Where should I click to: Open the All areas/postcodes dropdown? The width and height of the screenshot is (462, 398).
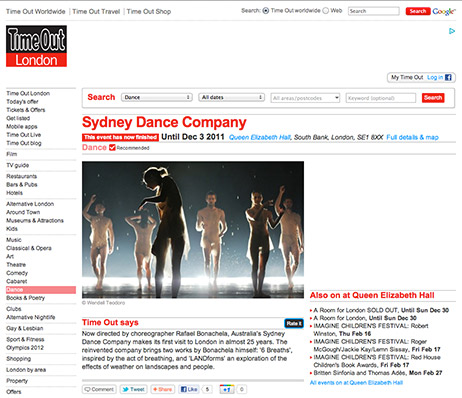point(305,98)
